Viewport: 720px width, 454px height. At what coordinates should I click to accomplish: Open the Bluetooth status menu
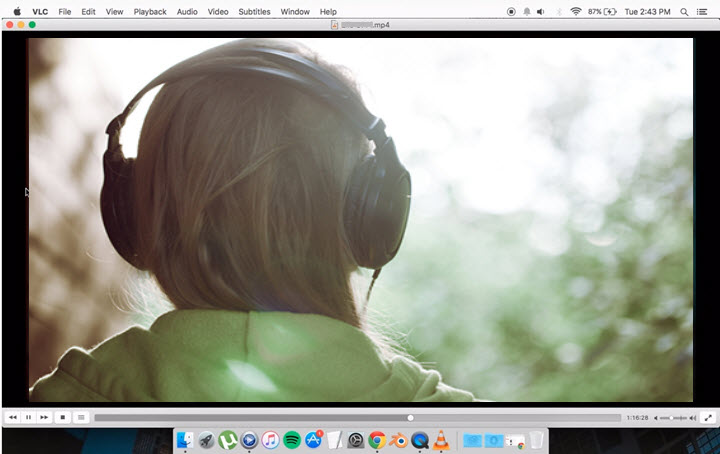pos(559,12)
